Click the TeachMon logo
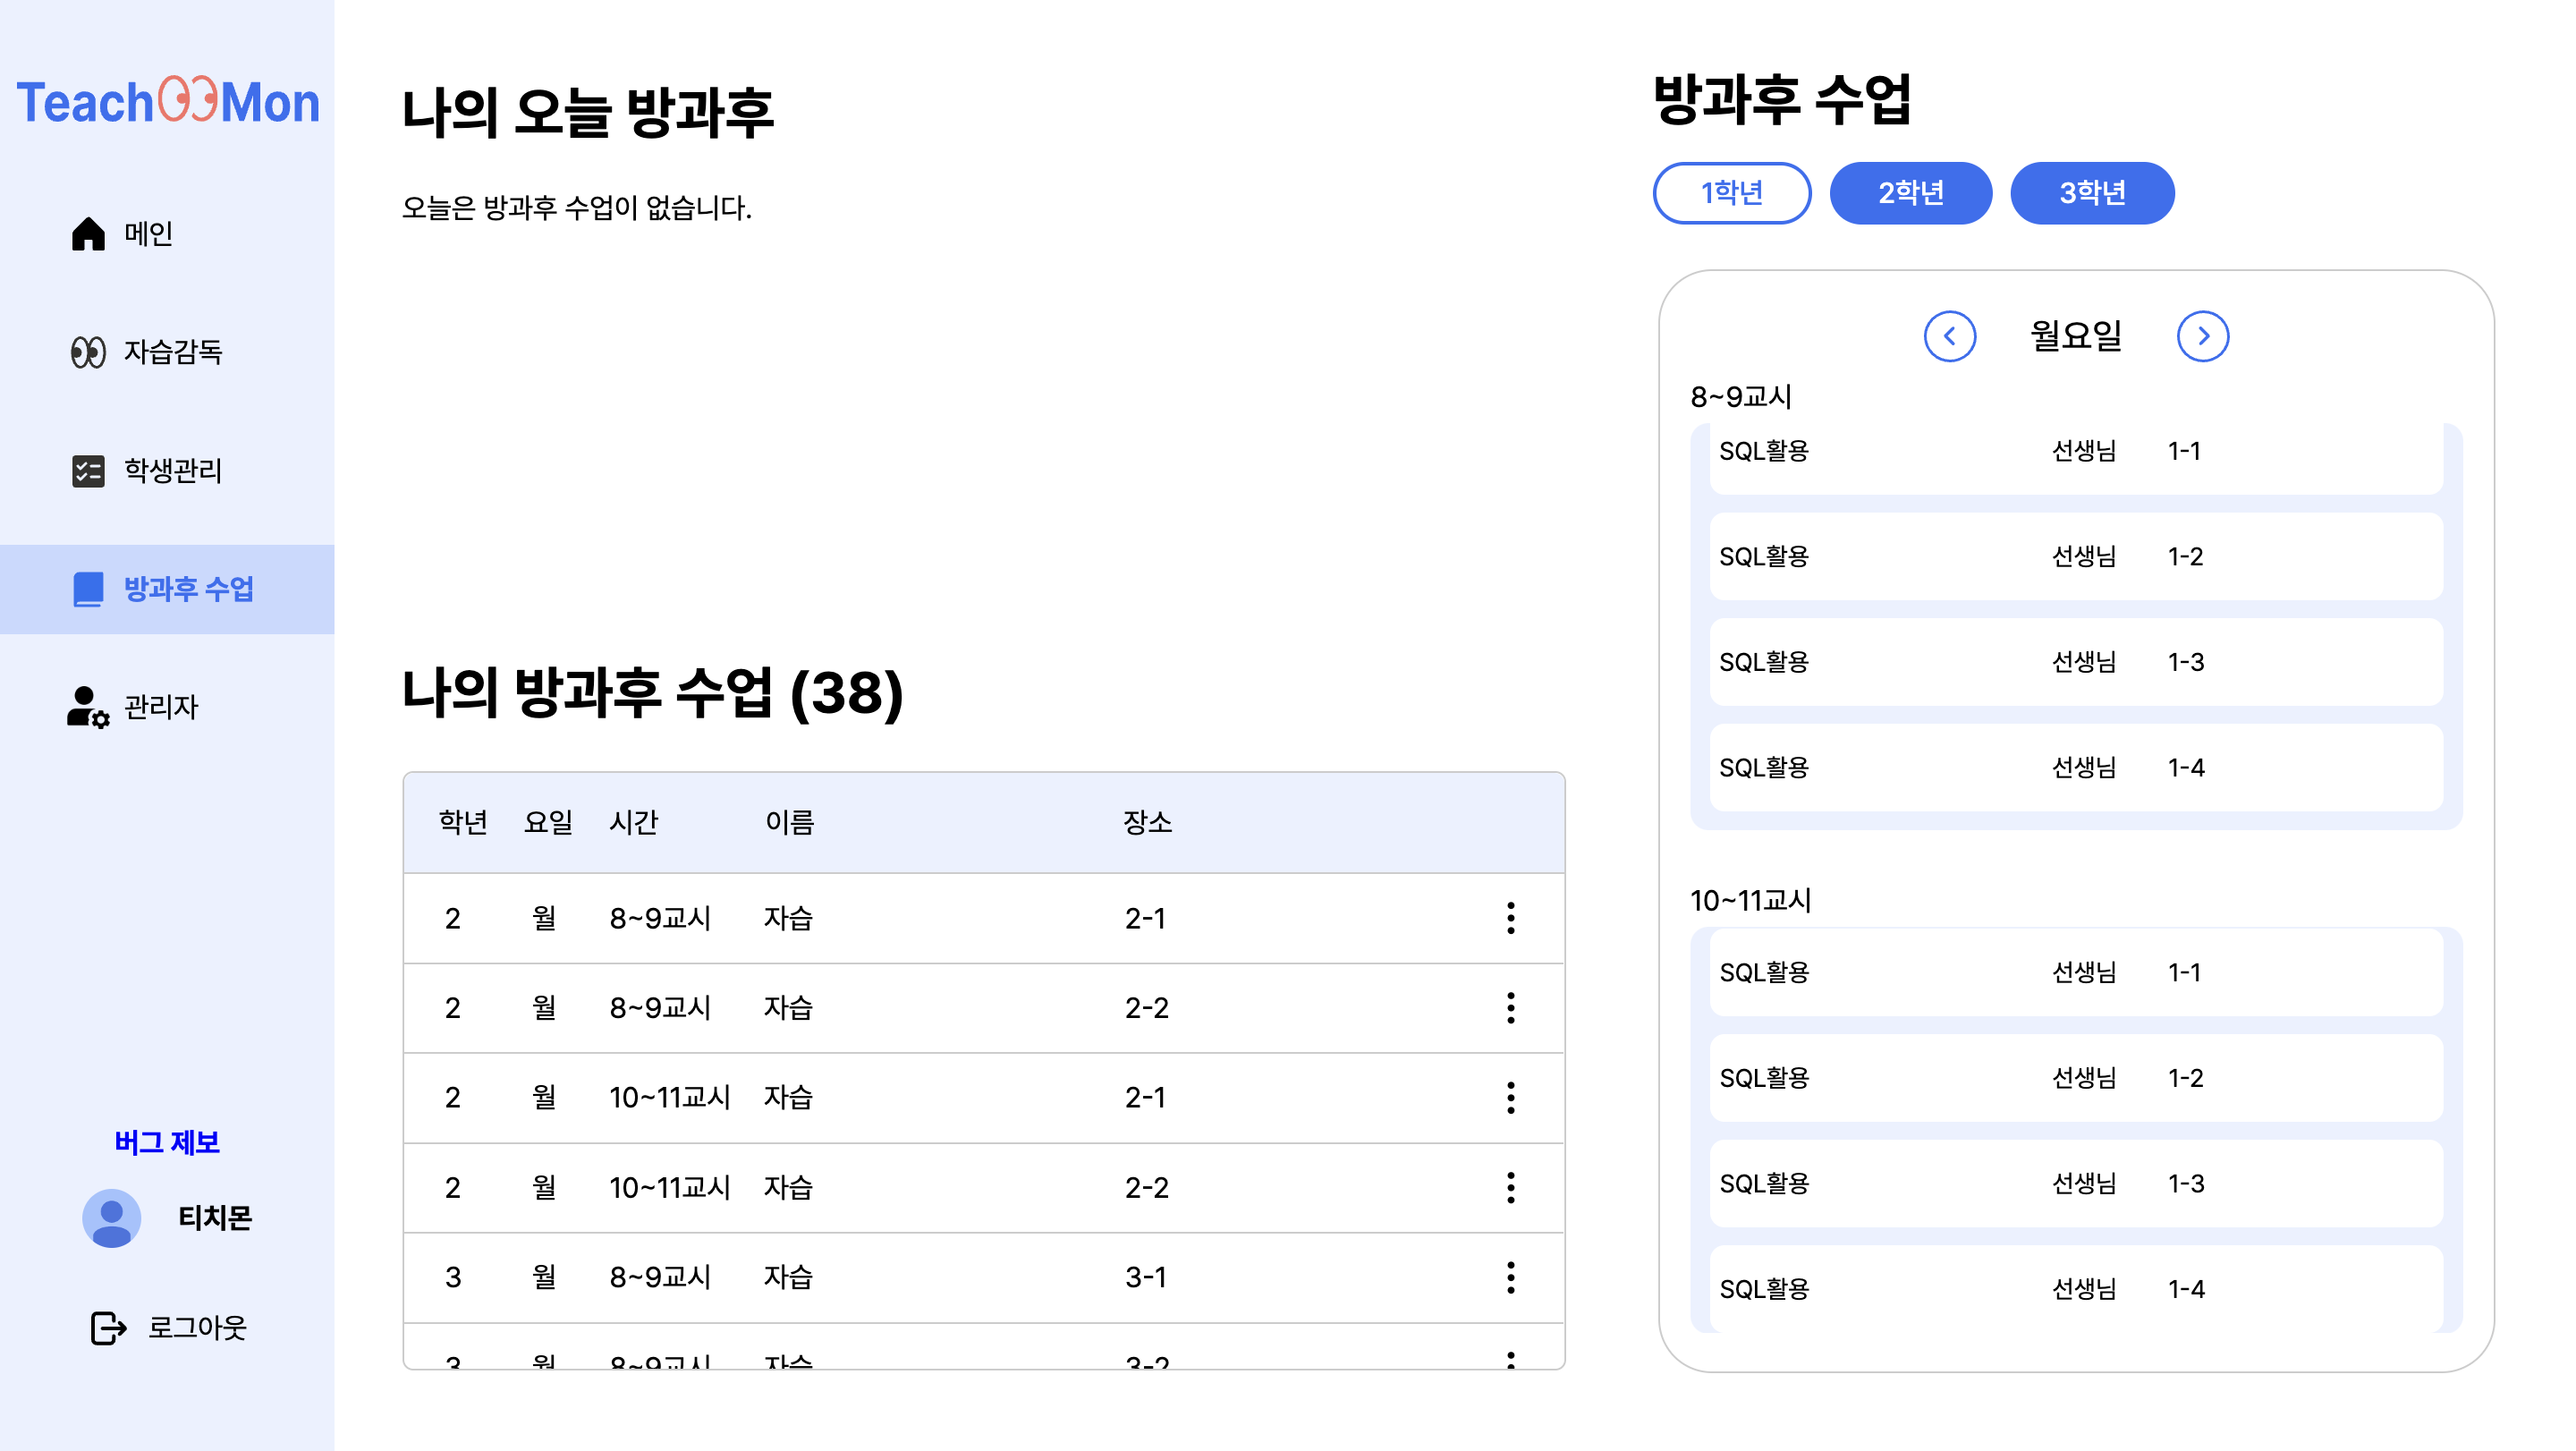 point(167,102)
